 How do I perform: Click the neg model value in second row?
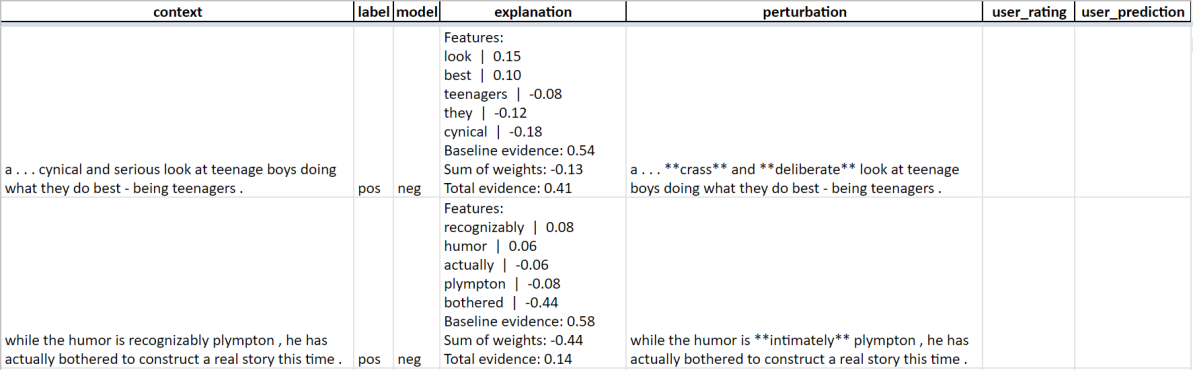[409, 359]
